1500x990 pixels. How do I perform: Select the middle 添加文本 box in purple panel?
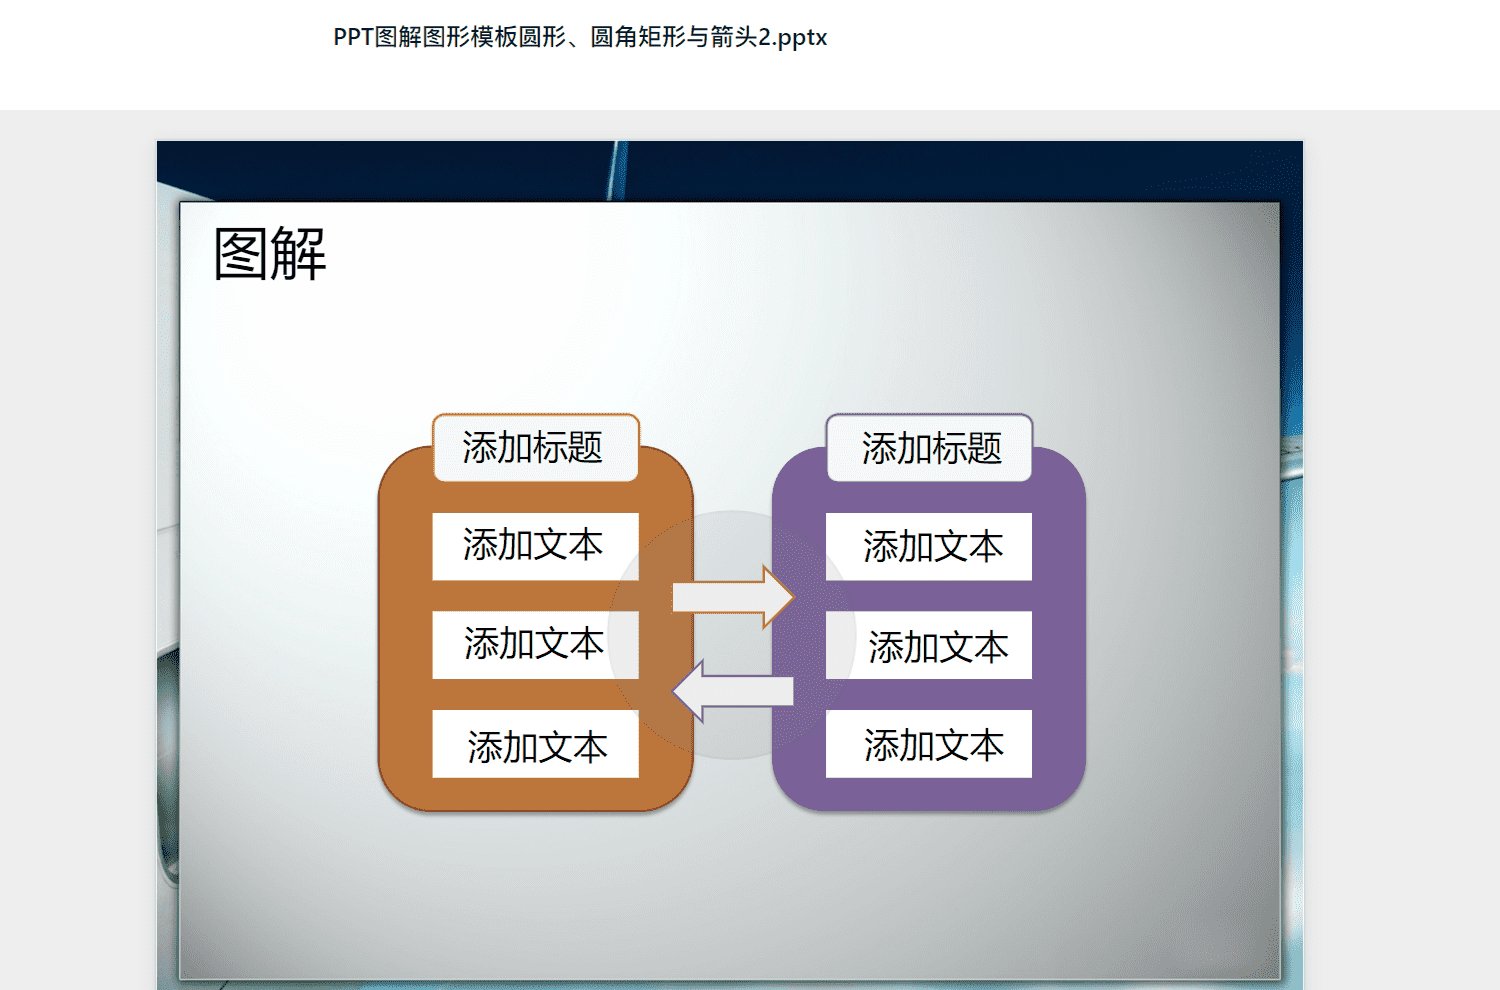point(929,645)
